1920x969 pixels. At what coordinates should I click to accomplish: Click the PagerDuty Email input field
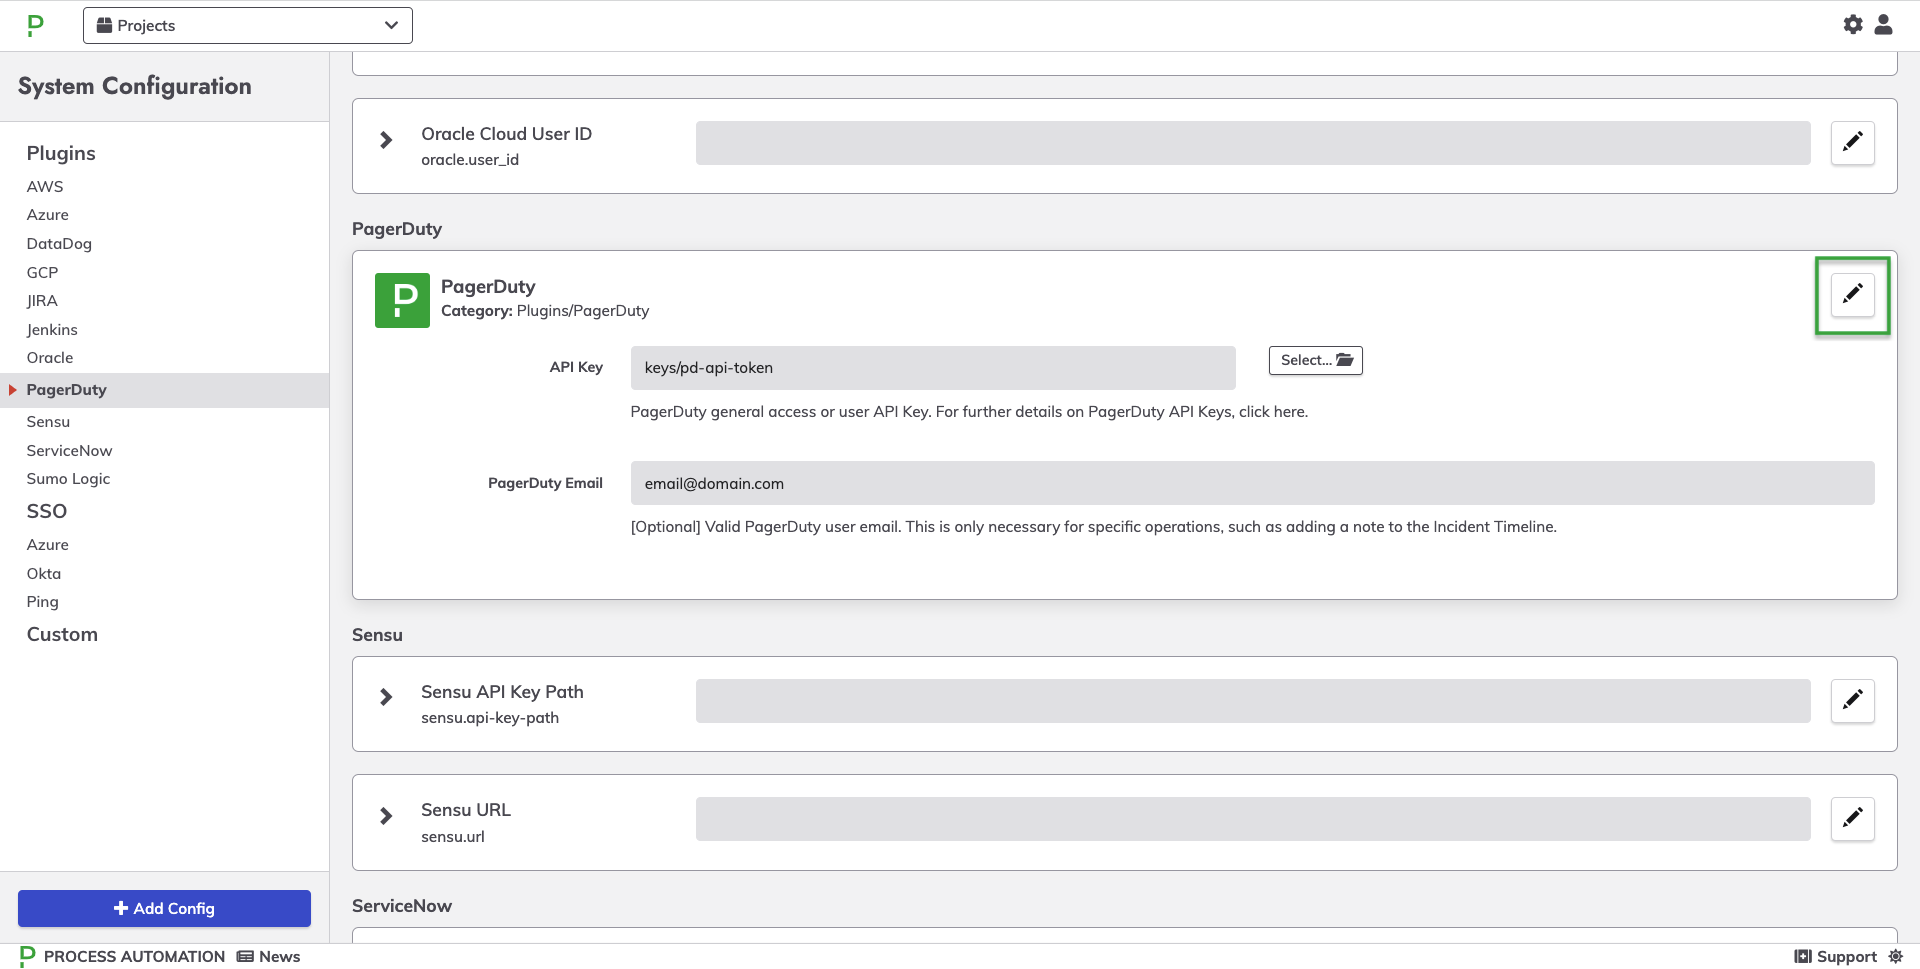click(1252, 483)
